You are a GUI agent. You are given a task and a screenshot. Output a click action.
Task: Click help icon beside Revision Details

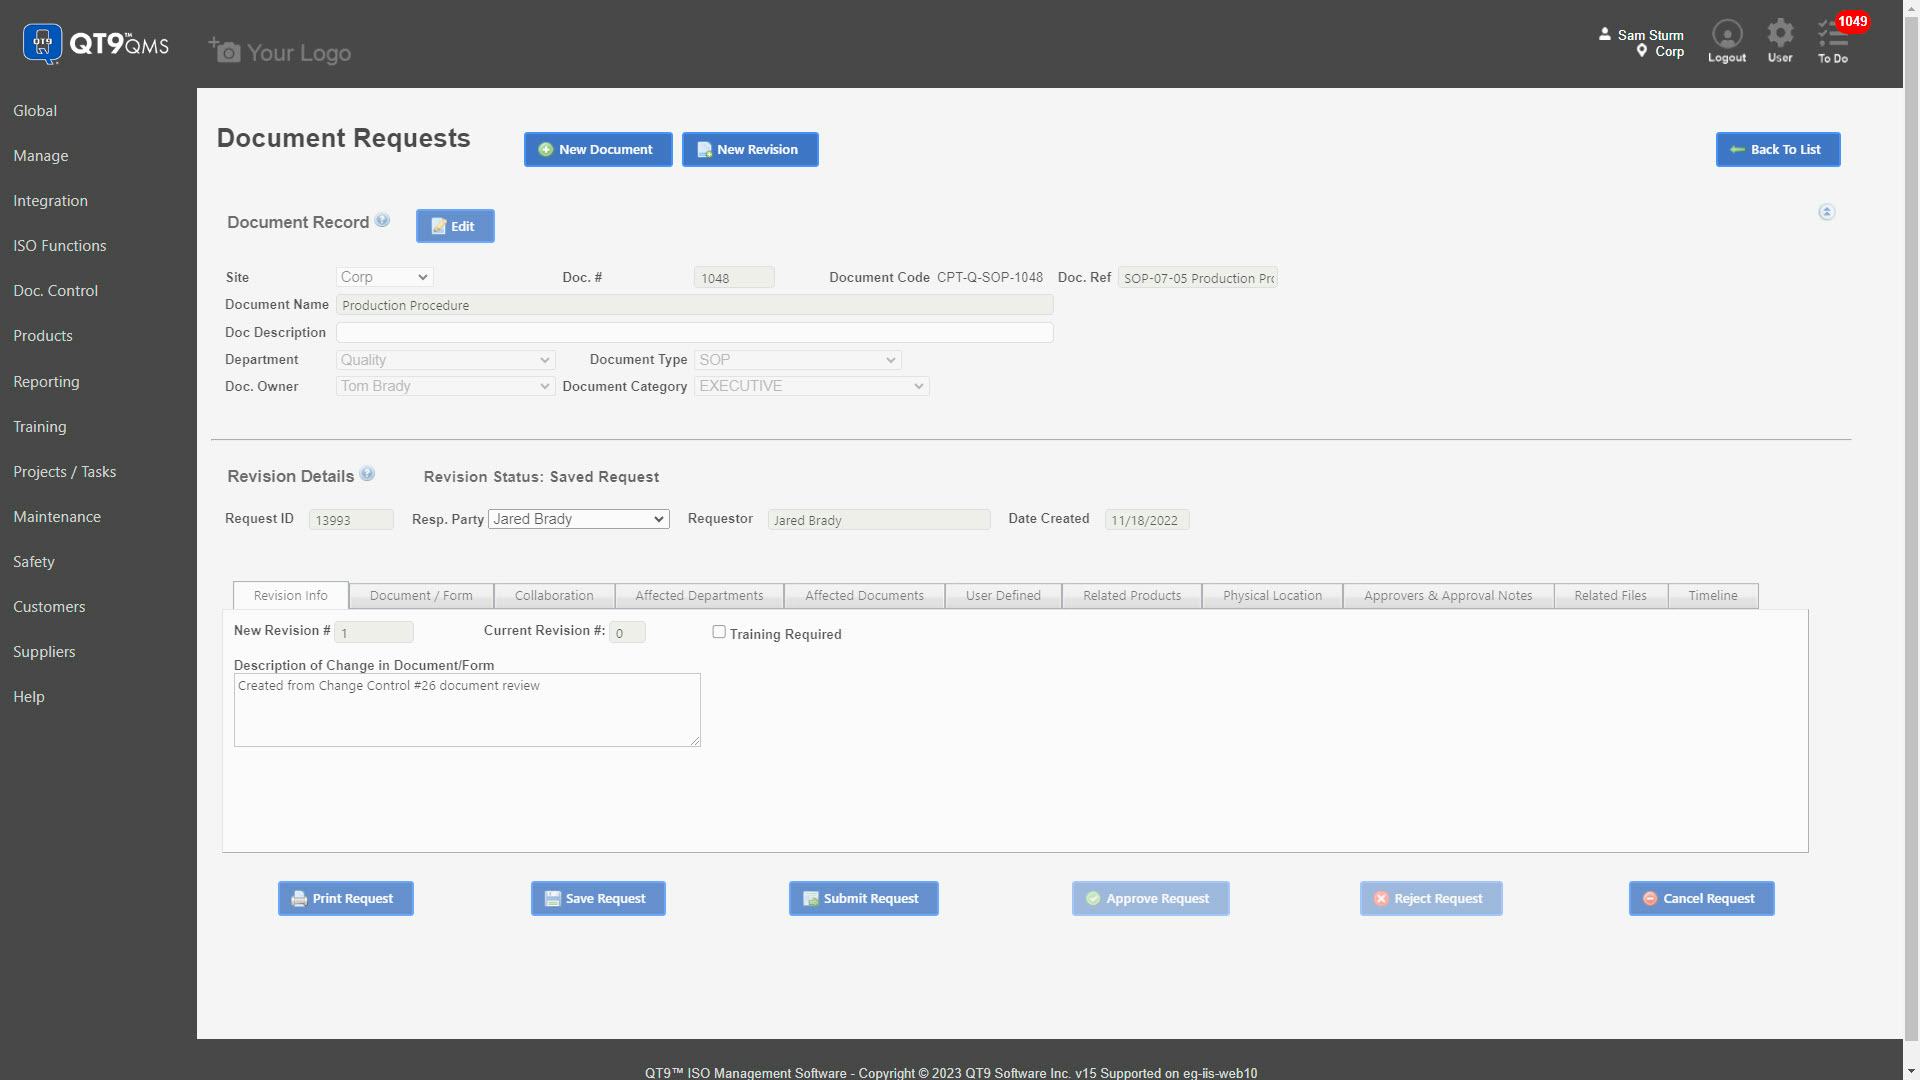point(367,475)
